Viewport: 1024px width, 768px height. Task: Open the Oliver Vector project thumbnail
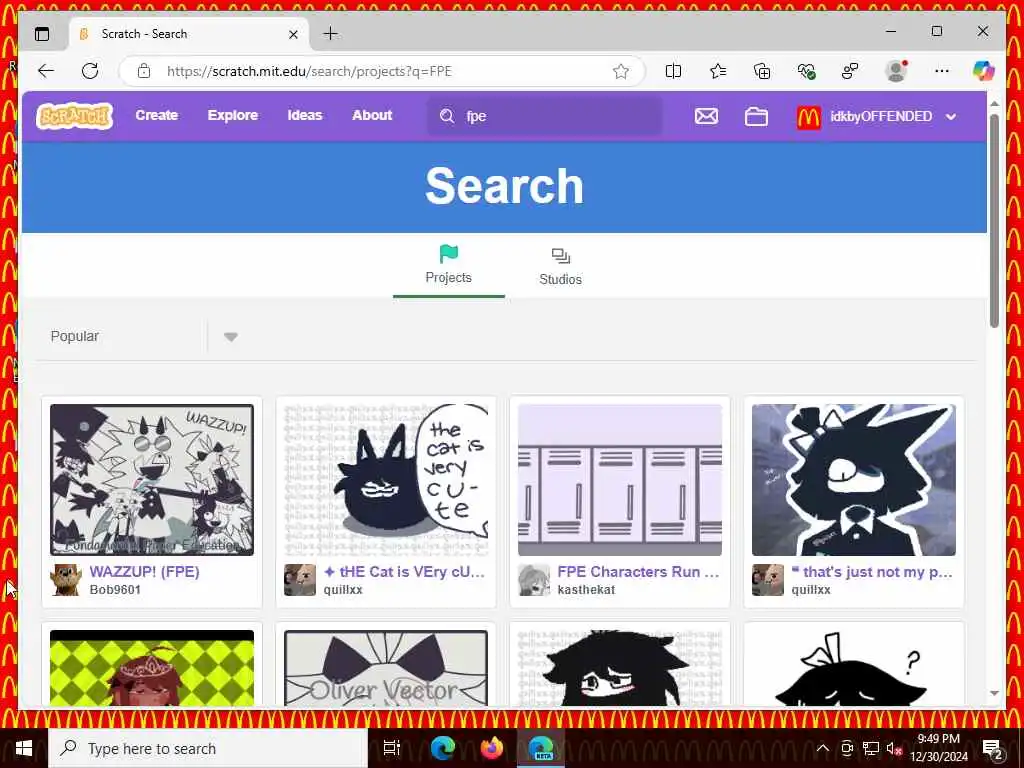pos(386,667)
